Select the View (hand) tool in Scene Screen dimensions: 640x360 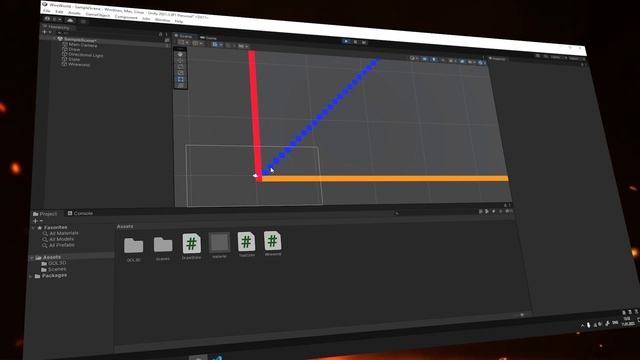(x=180, y=54)
